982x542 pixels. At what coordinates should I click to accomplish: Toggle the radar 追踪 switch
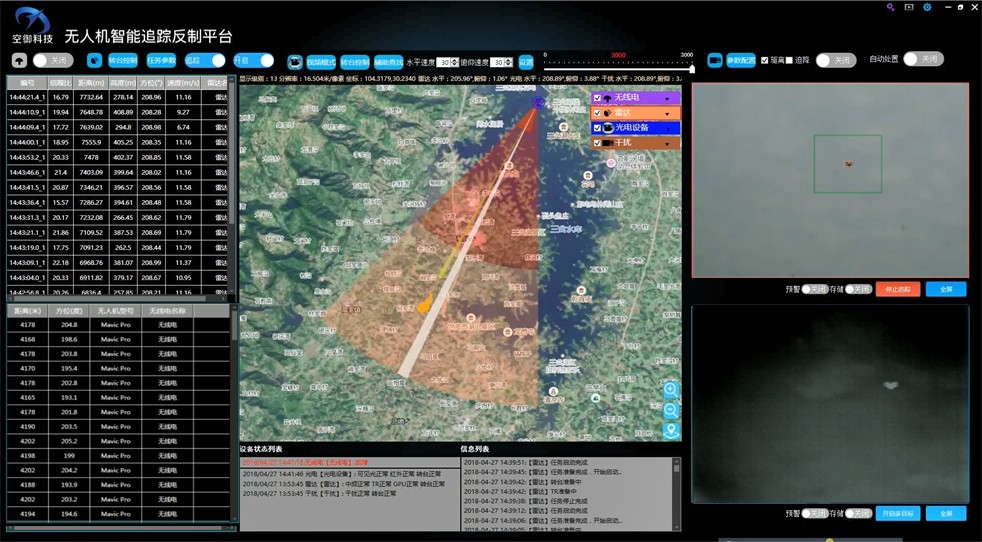coord(205,61)
